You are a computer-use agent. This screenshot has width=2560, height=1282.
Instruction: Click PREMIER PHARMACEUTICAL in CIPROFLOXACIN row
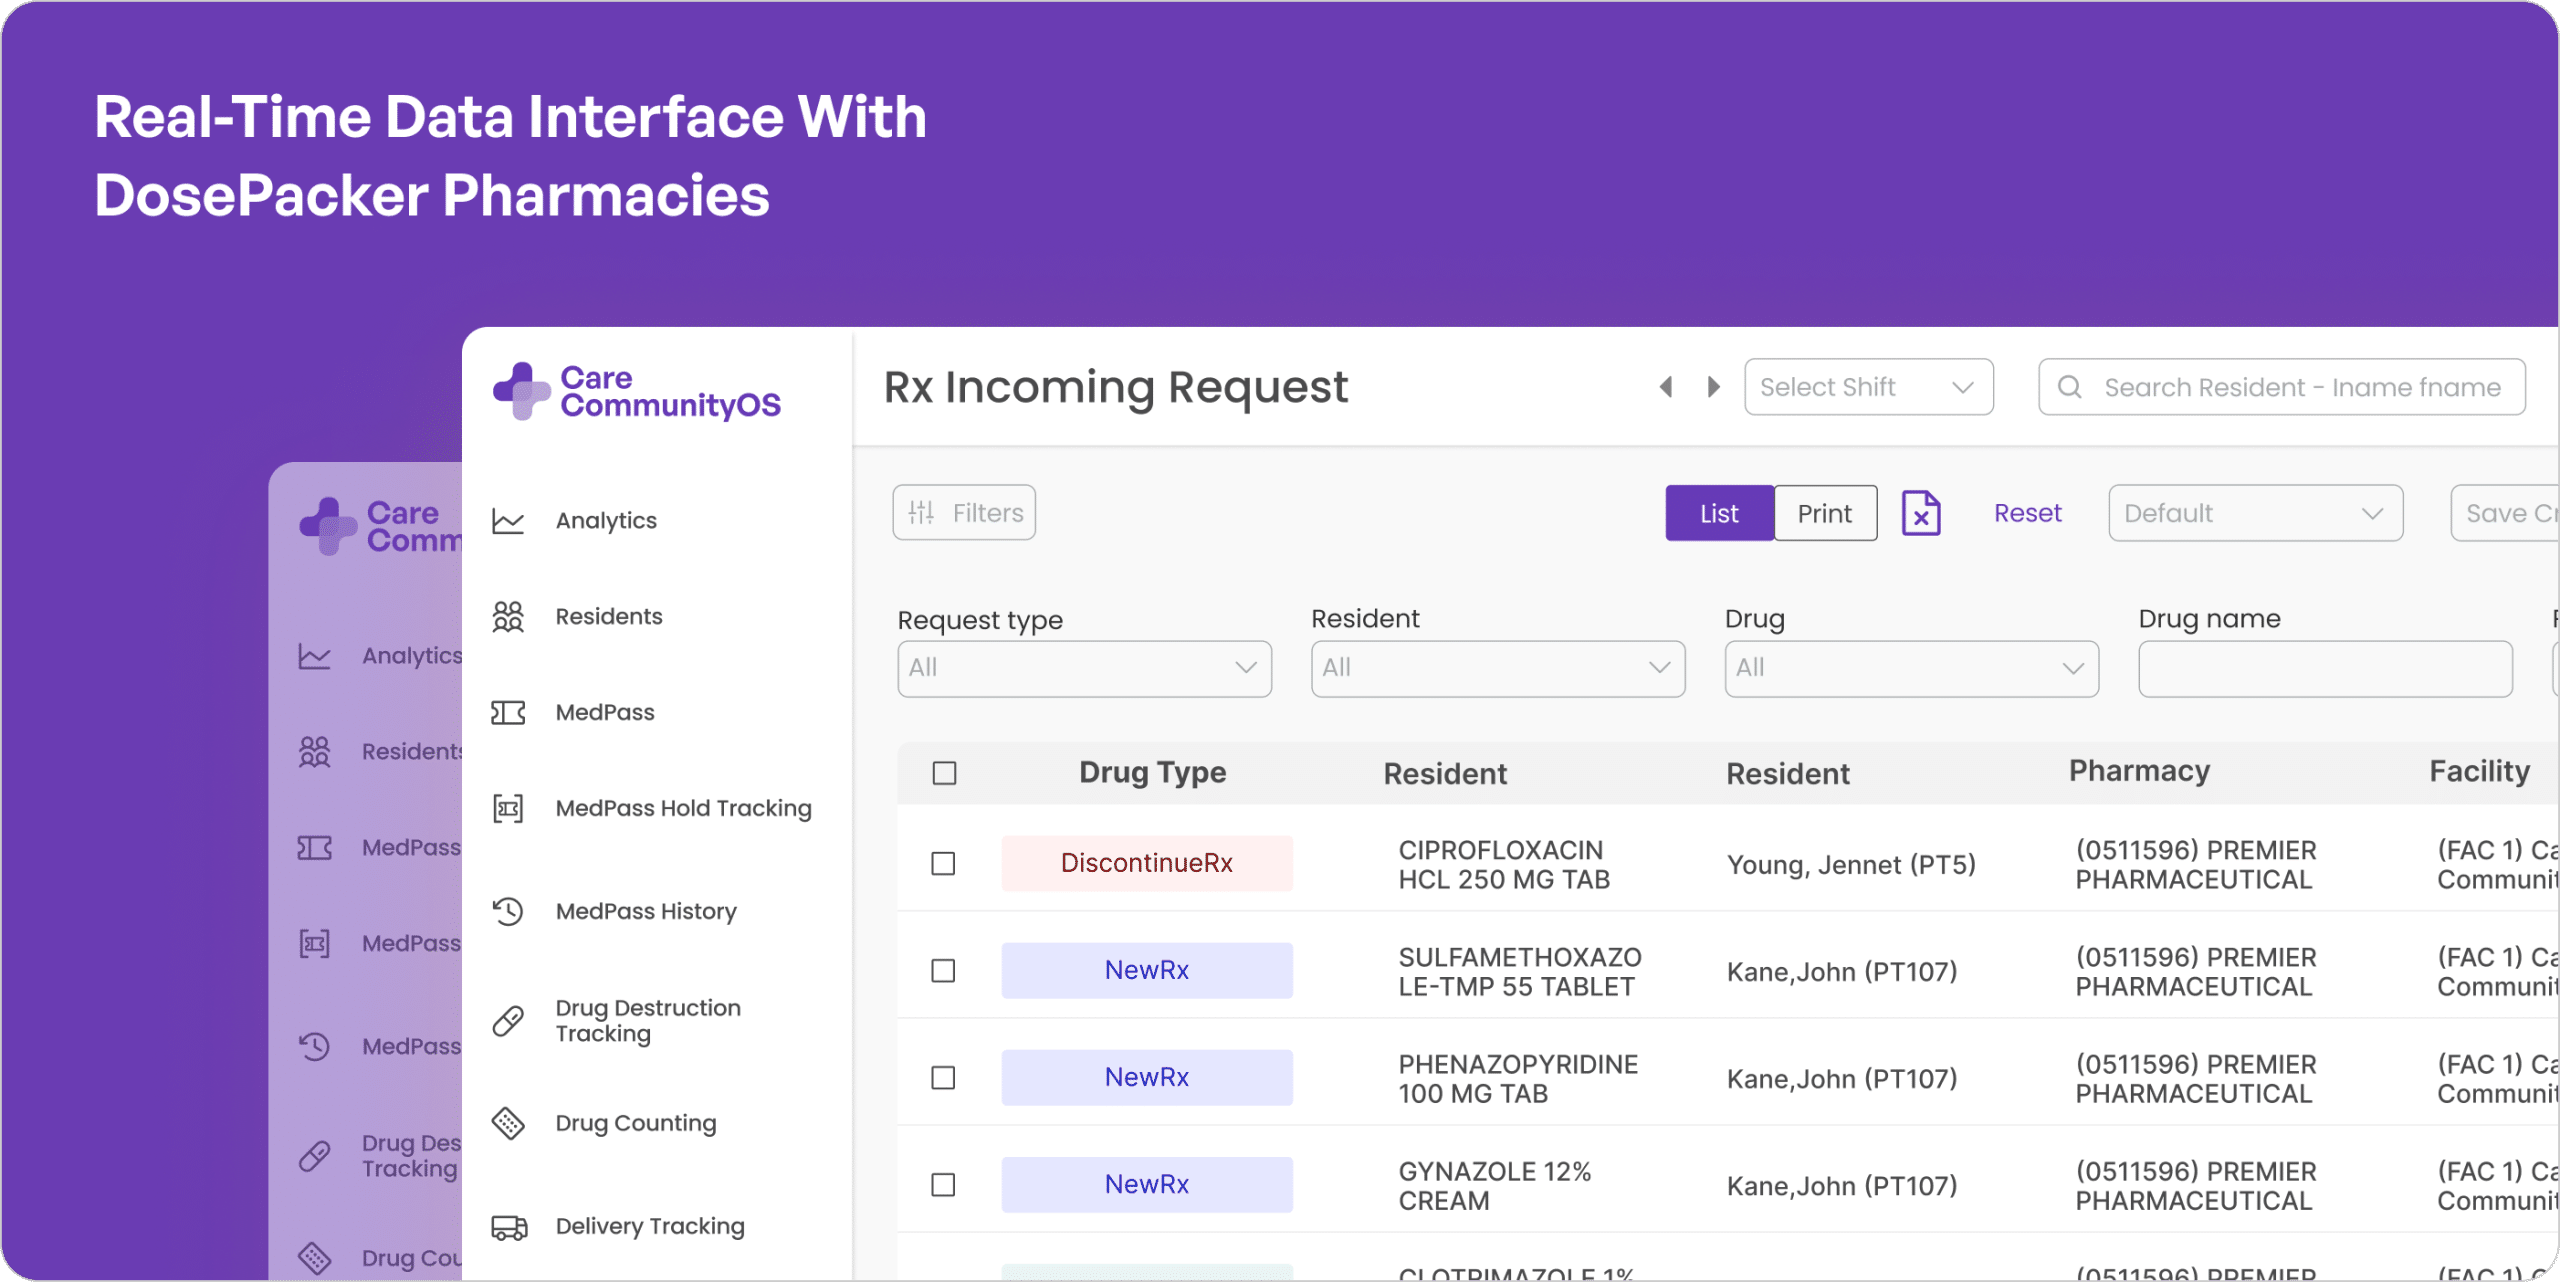tap(2196, 865)
